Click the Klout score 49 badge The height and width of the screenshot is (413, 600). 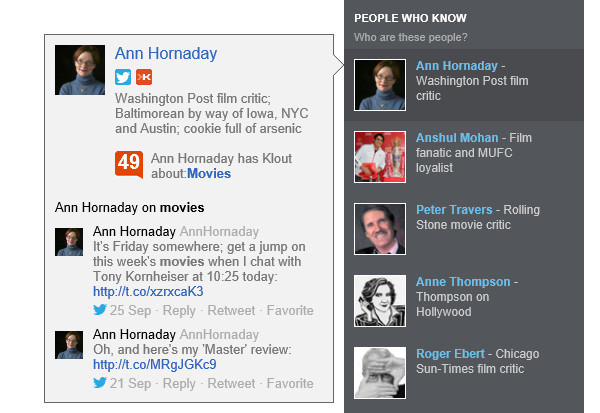pyautogui.click(x=129, y=164)
